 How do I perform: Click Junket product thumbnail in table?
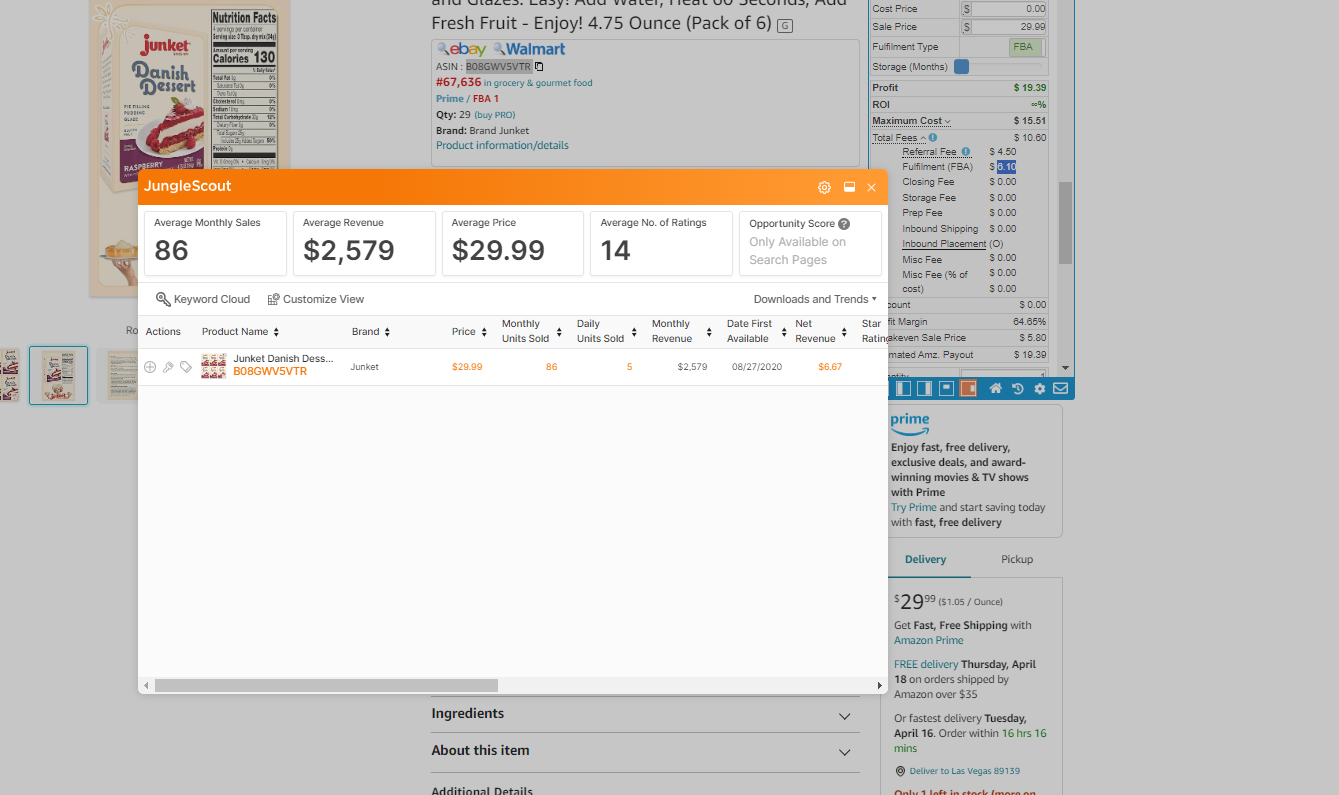click(214, 366)
